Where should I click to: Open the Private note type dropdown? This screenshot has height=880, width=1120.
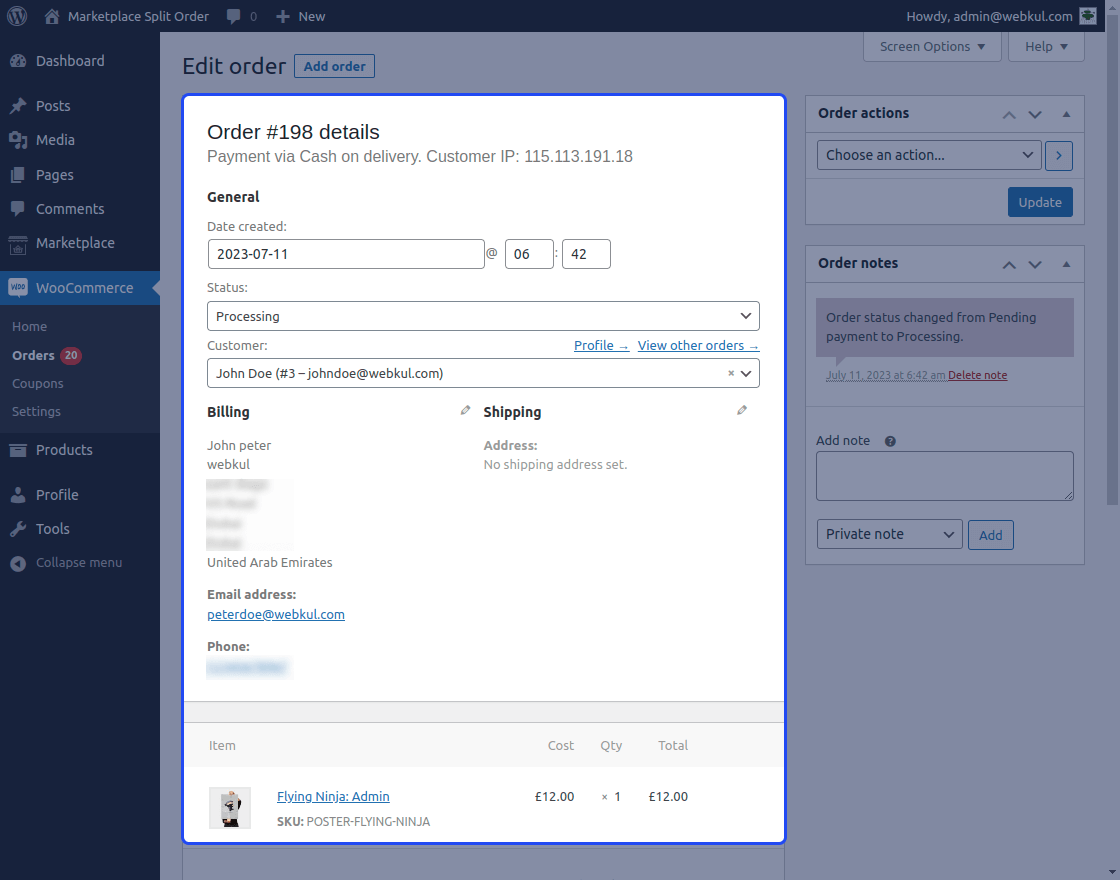(889, 534)
